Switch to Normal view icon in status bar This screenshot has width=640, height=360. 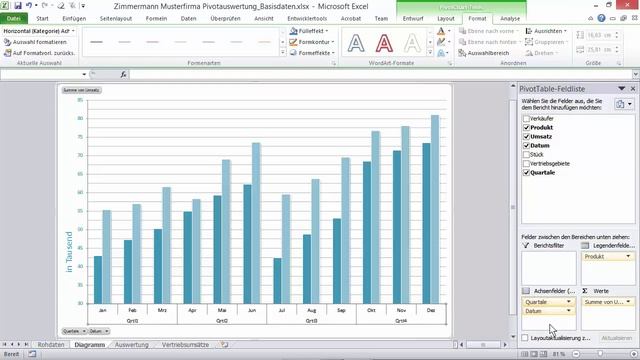(x=525, y=354)
